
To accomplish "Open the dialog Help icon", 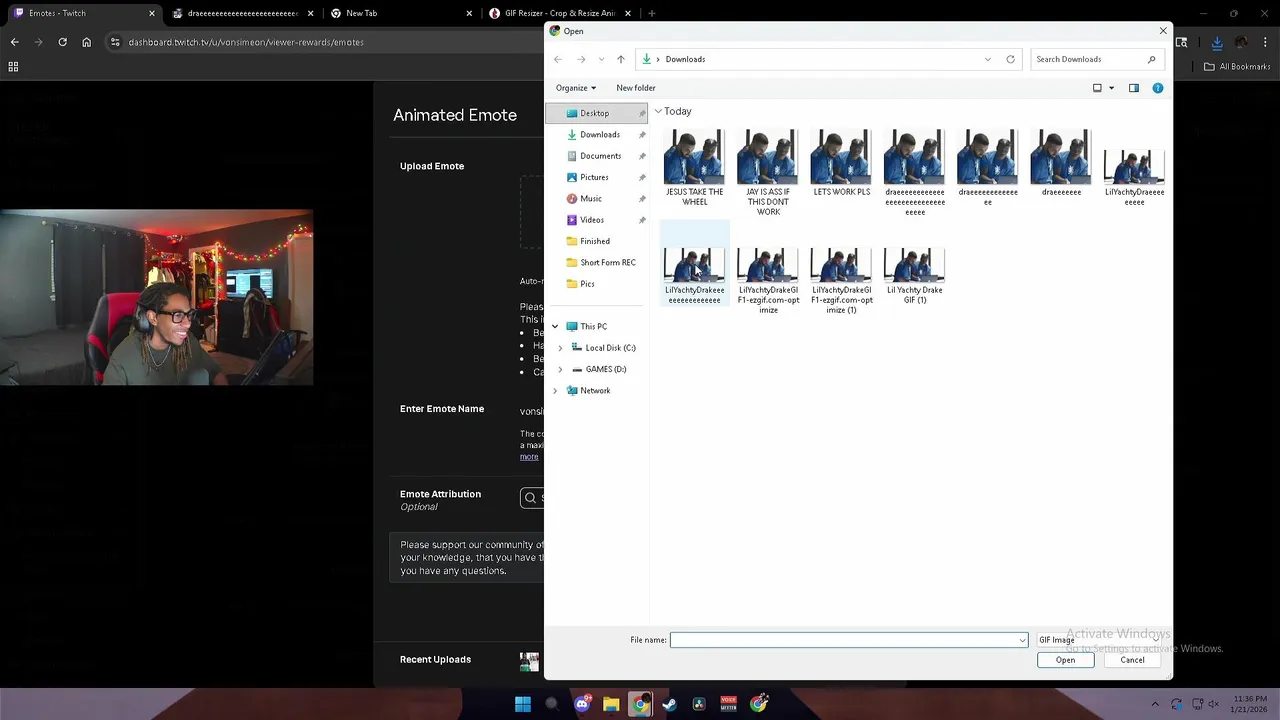I will (1158, 88).
